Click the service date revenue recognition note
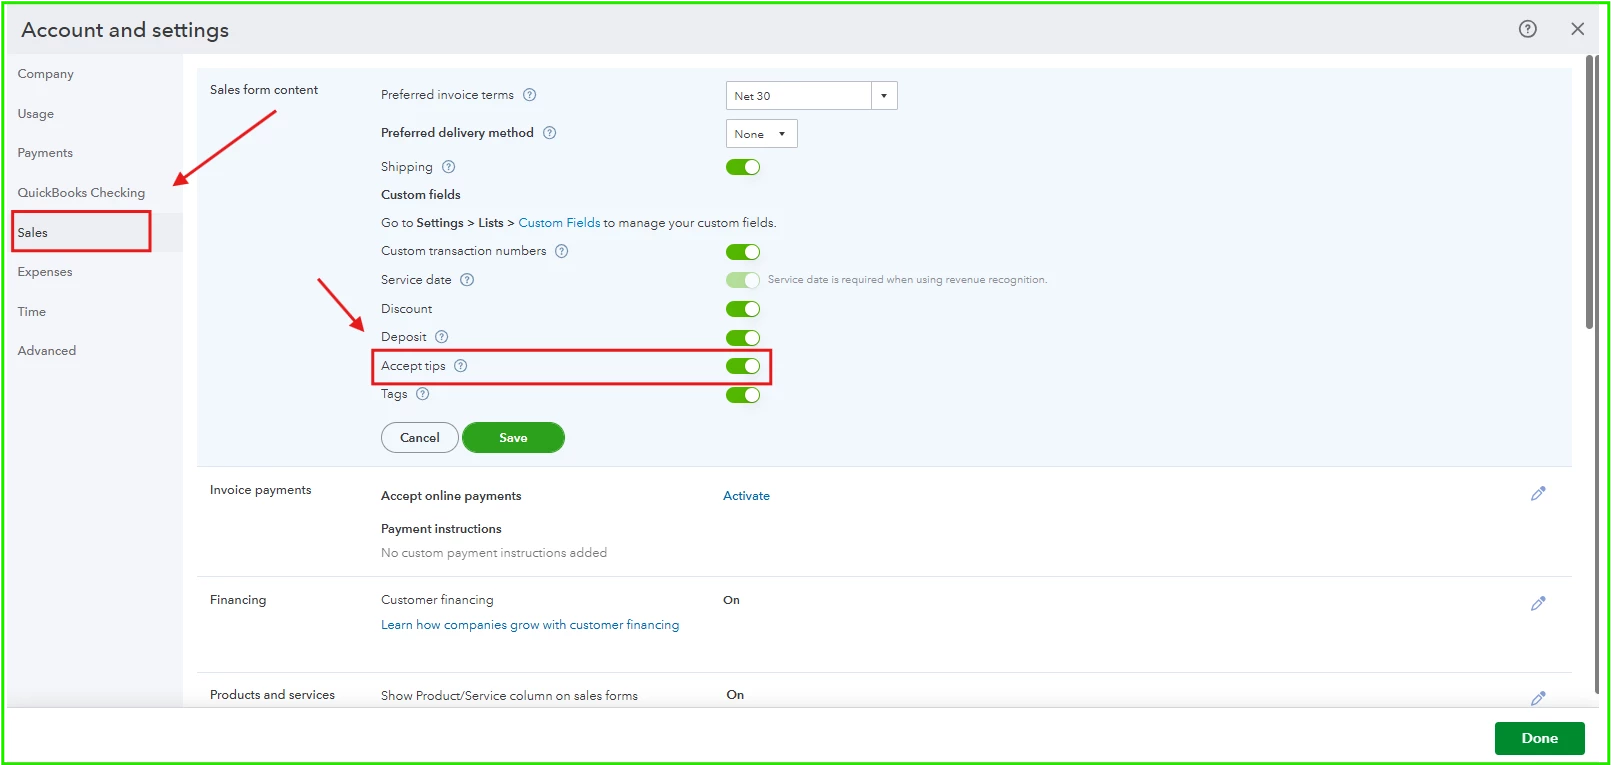Image resolution: width=1611 pixels, height=765 pixels. tap(907, 280)
